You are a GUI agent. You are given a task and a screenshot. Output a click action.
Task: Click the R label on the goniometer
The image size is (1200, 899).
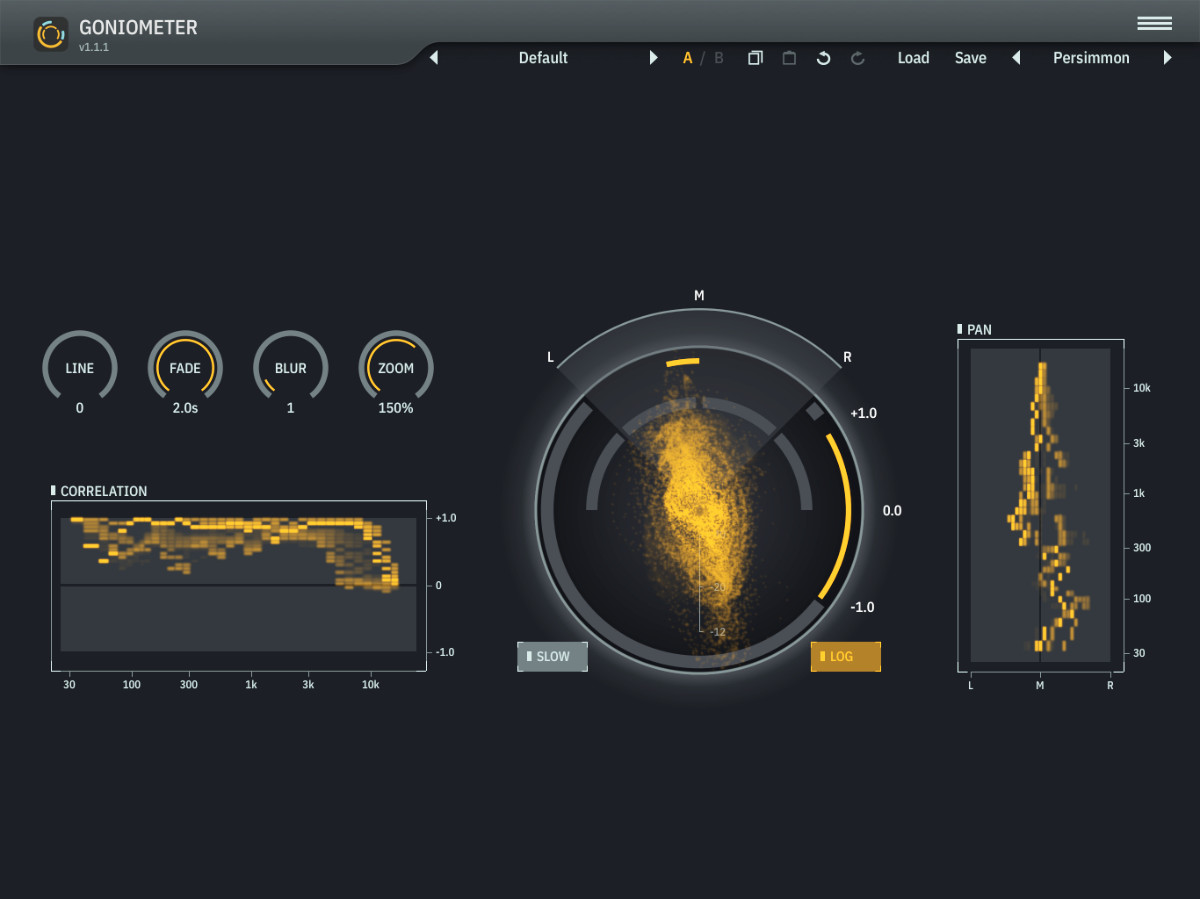[847, 357]
